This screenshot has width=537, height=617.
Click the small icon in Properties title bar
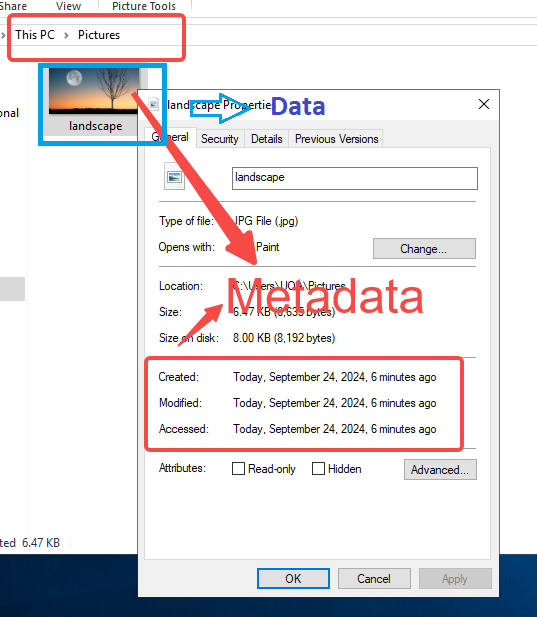[x=154, y=104]
